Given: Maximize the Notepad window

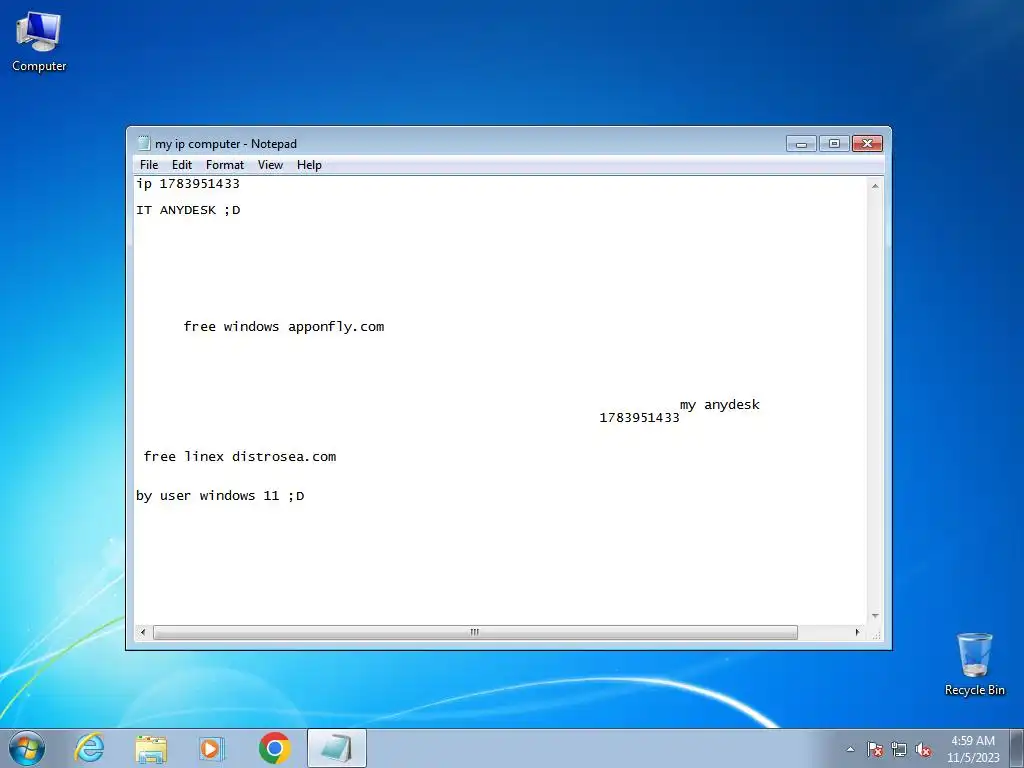Looking at the screenshot, I should point(834,143).
